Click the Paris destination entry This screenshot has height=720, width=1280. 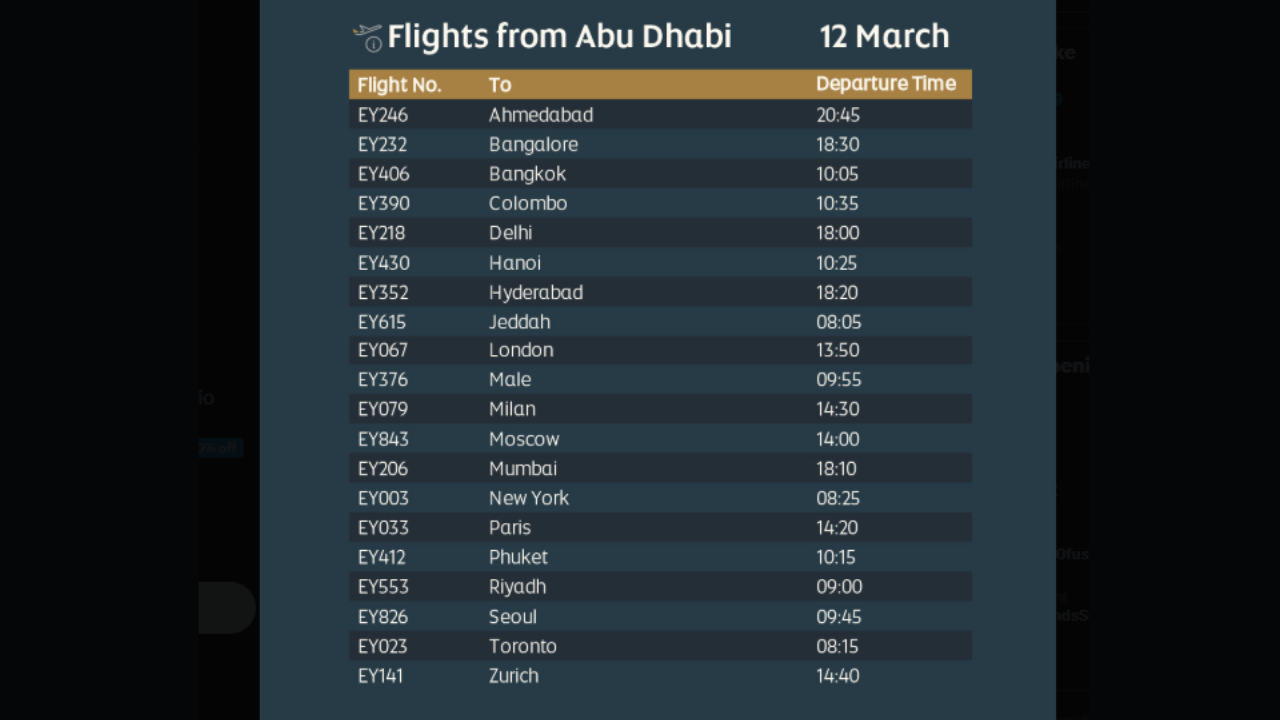point(510,527)
